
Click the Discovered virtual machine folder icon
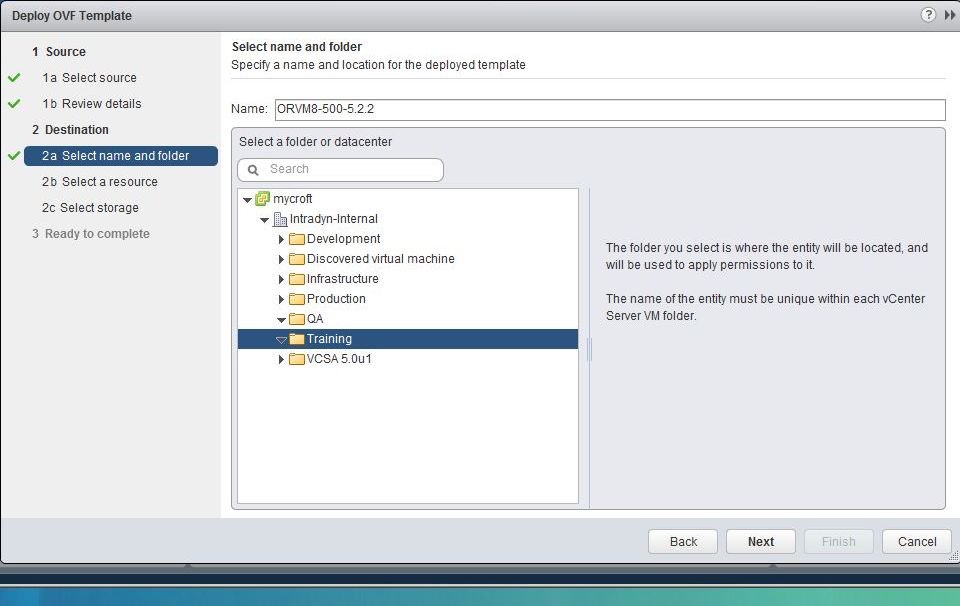pyautogui.click(x=296, y=259)
